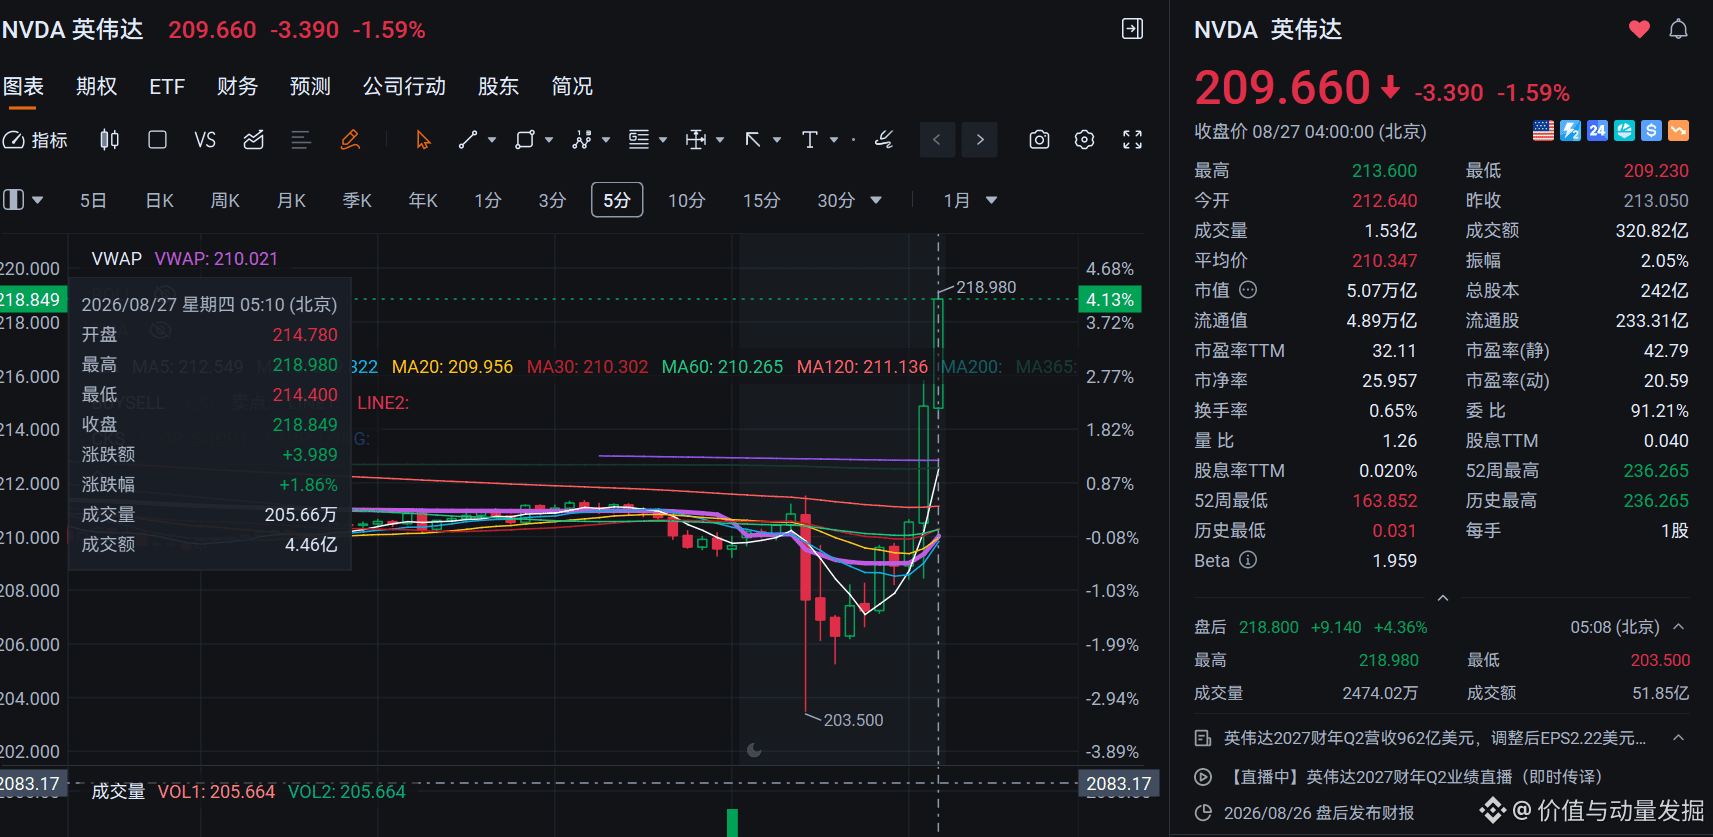
Task: Select the 月K timeframe
Action: pos(291,201)
